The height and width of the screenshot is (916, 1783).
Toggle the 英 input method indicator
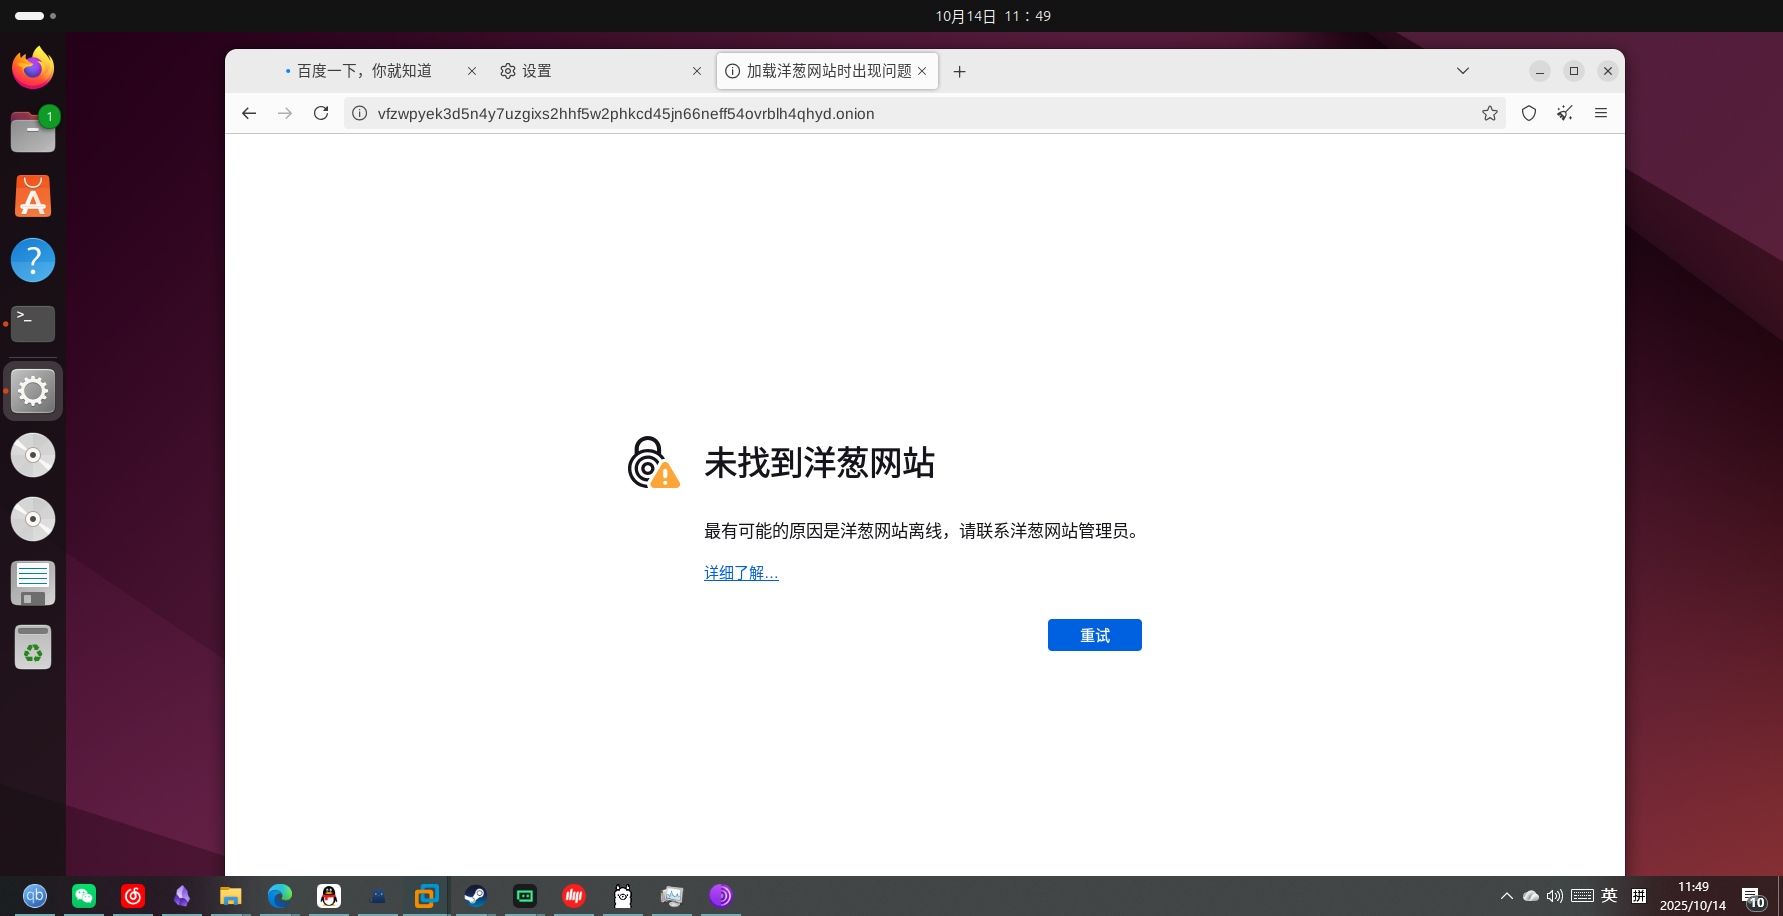pos(1608,896)
